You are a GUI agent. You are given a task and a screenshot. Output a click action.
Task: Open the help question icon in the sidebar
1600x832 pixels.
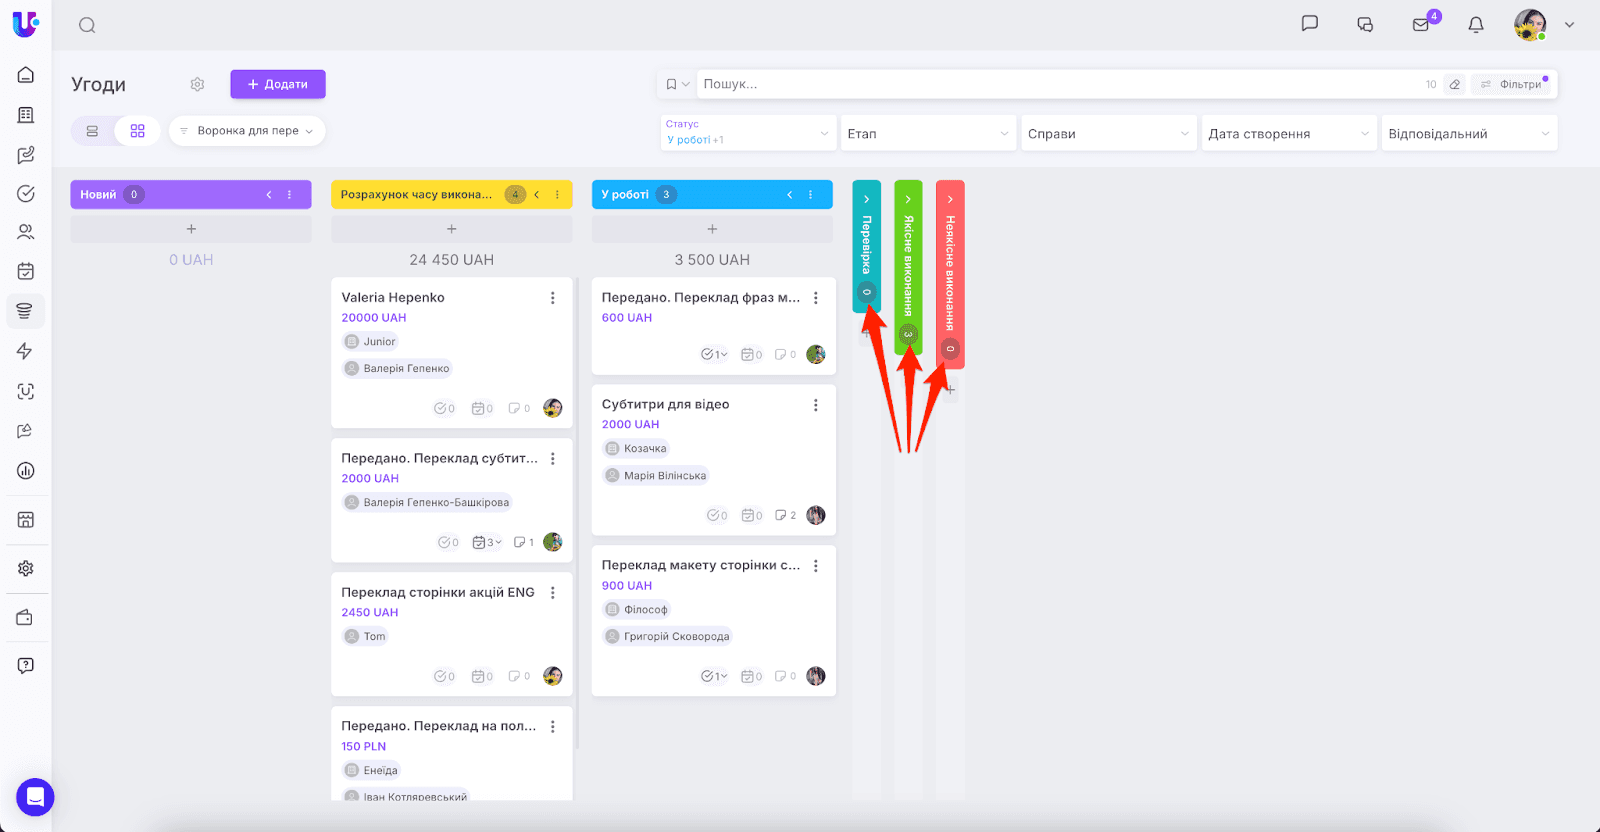click(x=26, y=666)
